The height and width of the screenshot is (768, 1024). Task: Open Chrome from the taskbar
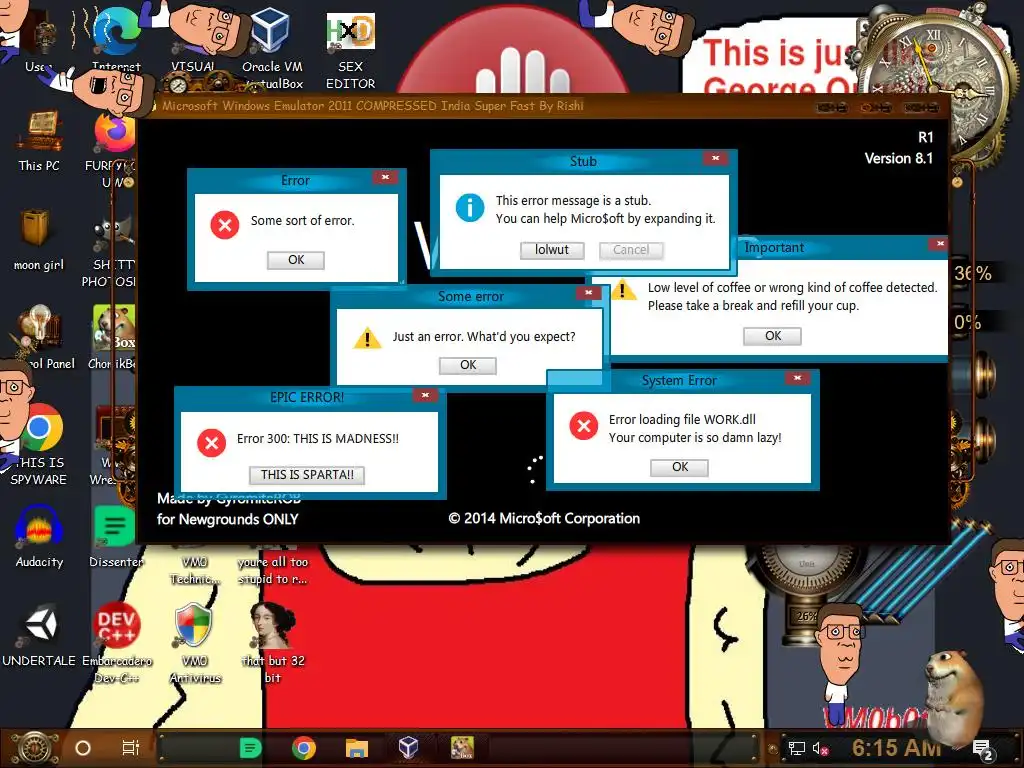point(304,748)
